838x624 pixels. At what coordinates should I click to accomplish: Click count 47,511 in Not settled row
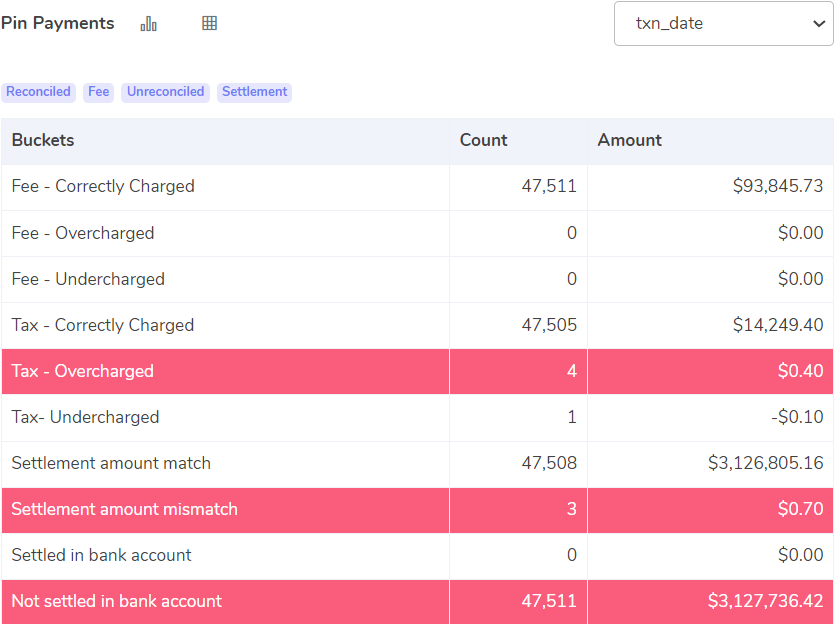pyautogui.click(x=549, y=600)
